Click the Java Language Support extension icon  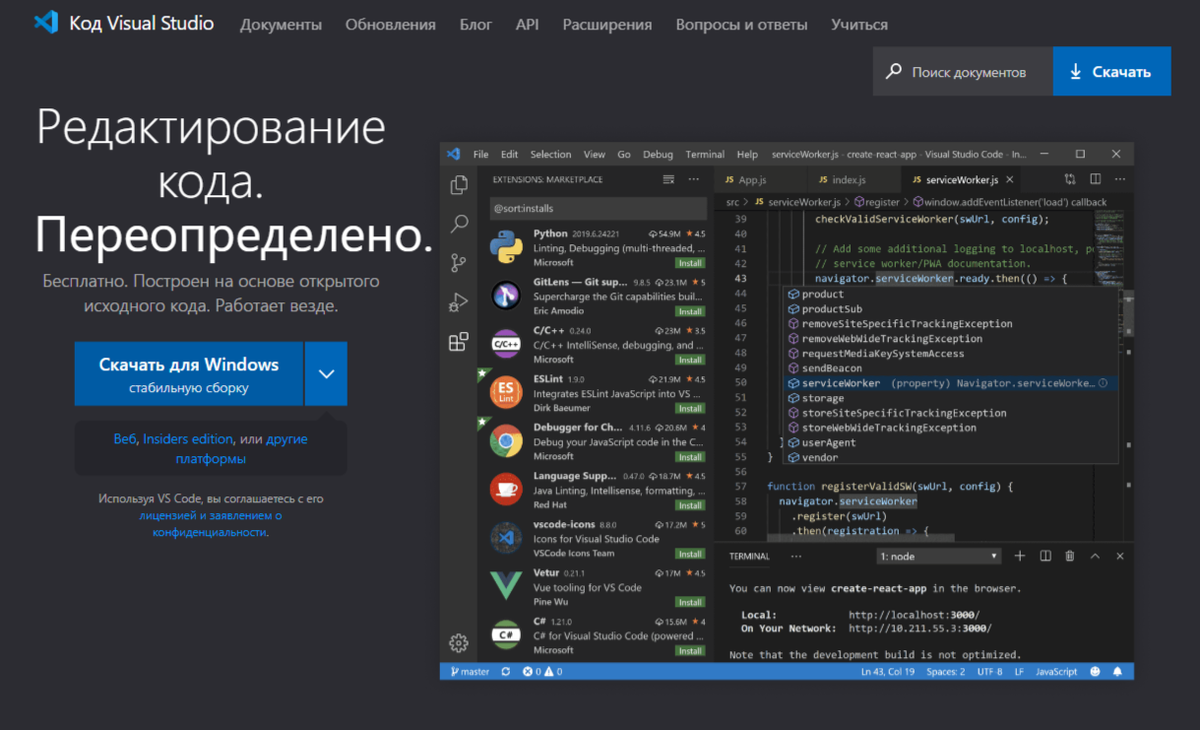(x=506, y=489)
